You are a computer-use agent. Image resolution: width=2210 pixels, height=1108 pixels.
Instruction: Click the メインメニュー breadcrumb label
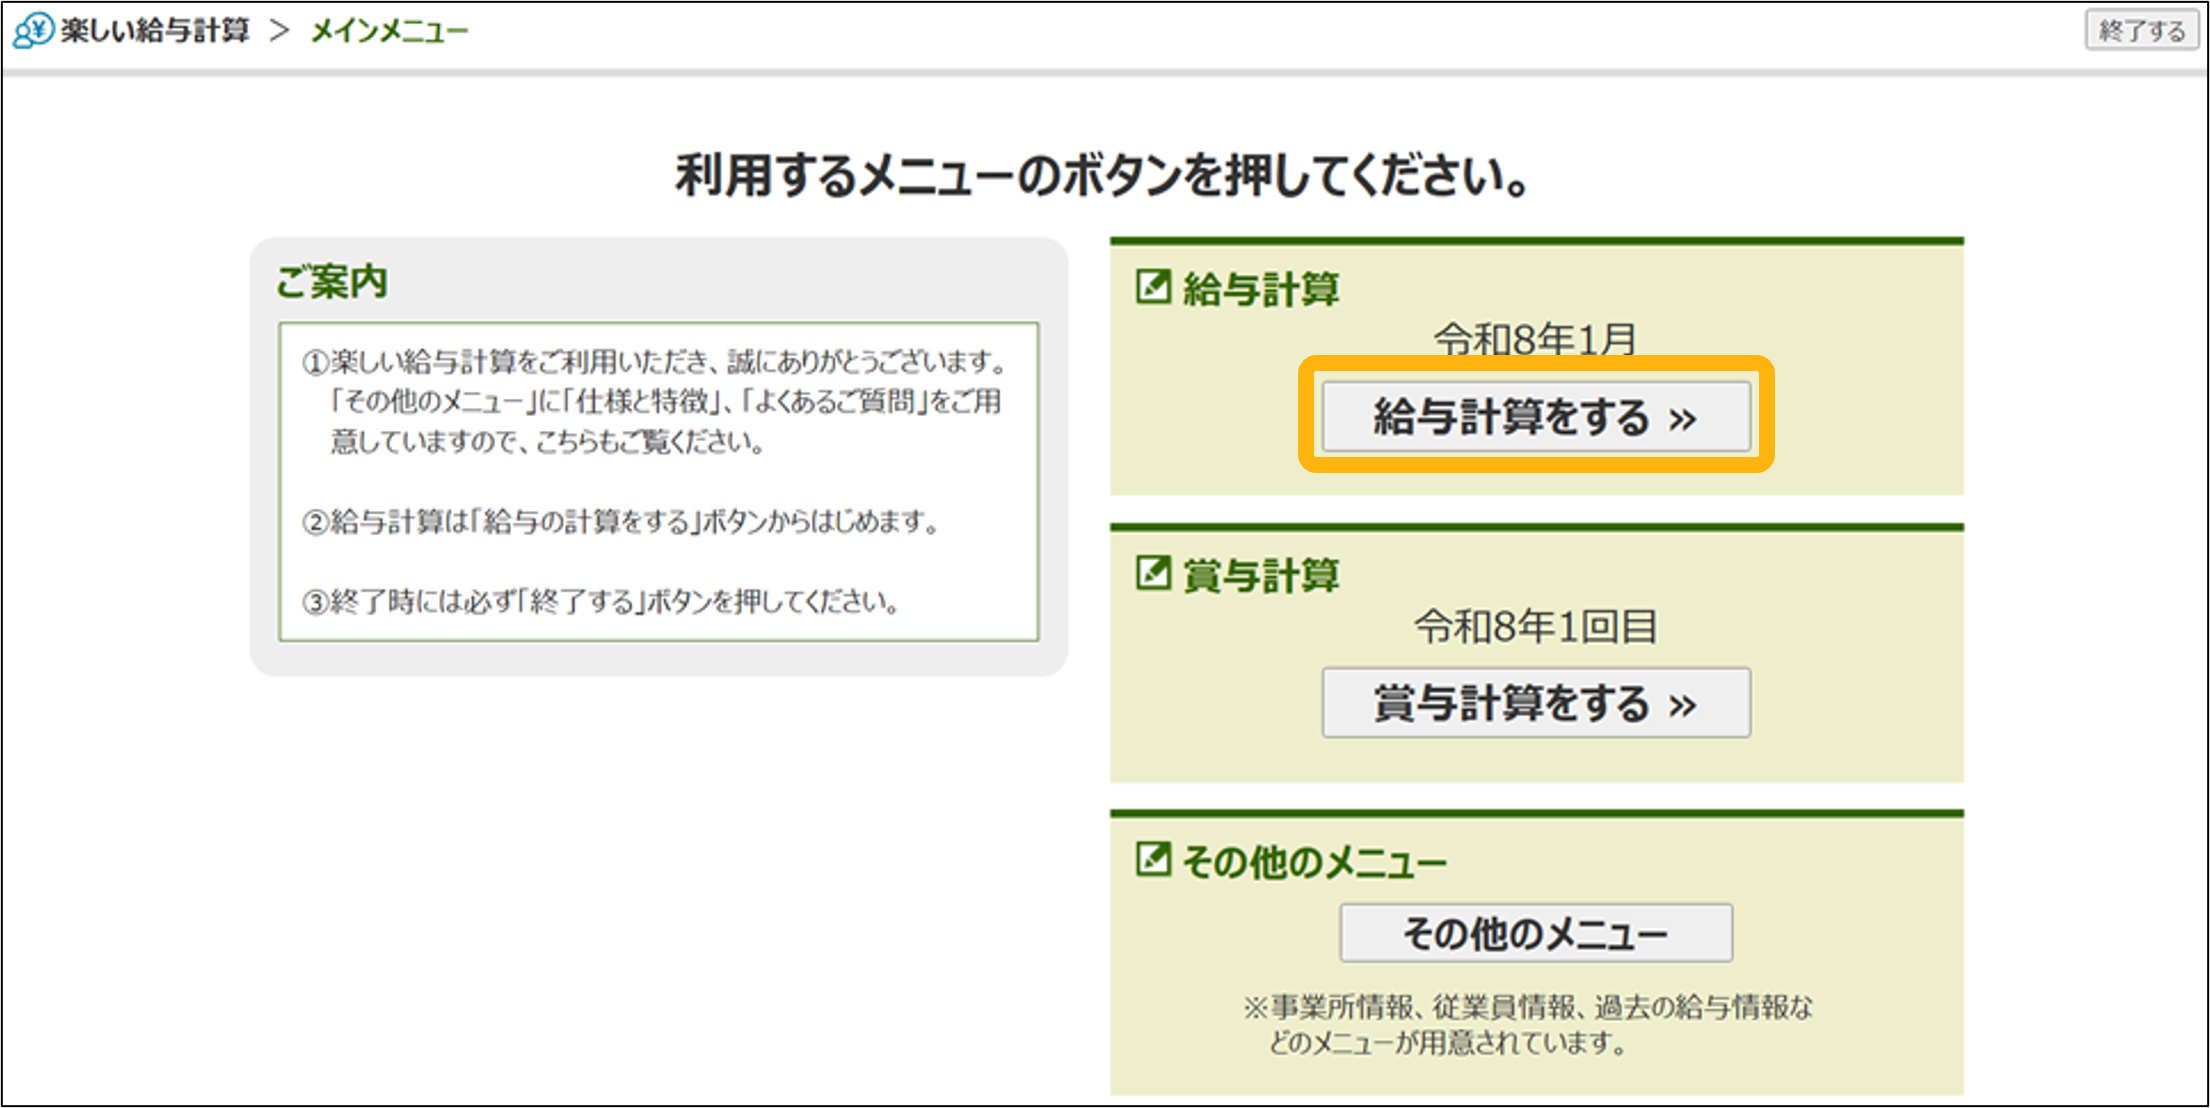[x=390, y=32]
